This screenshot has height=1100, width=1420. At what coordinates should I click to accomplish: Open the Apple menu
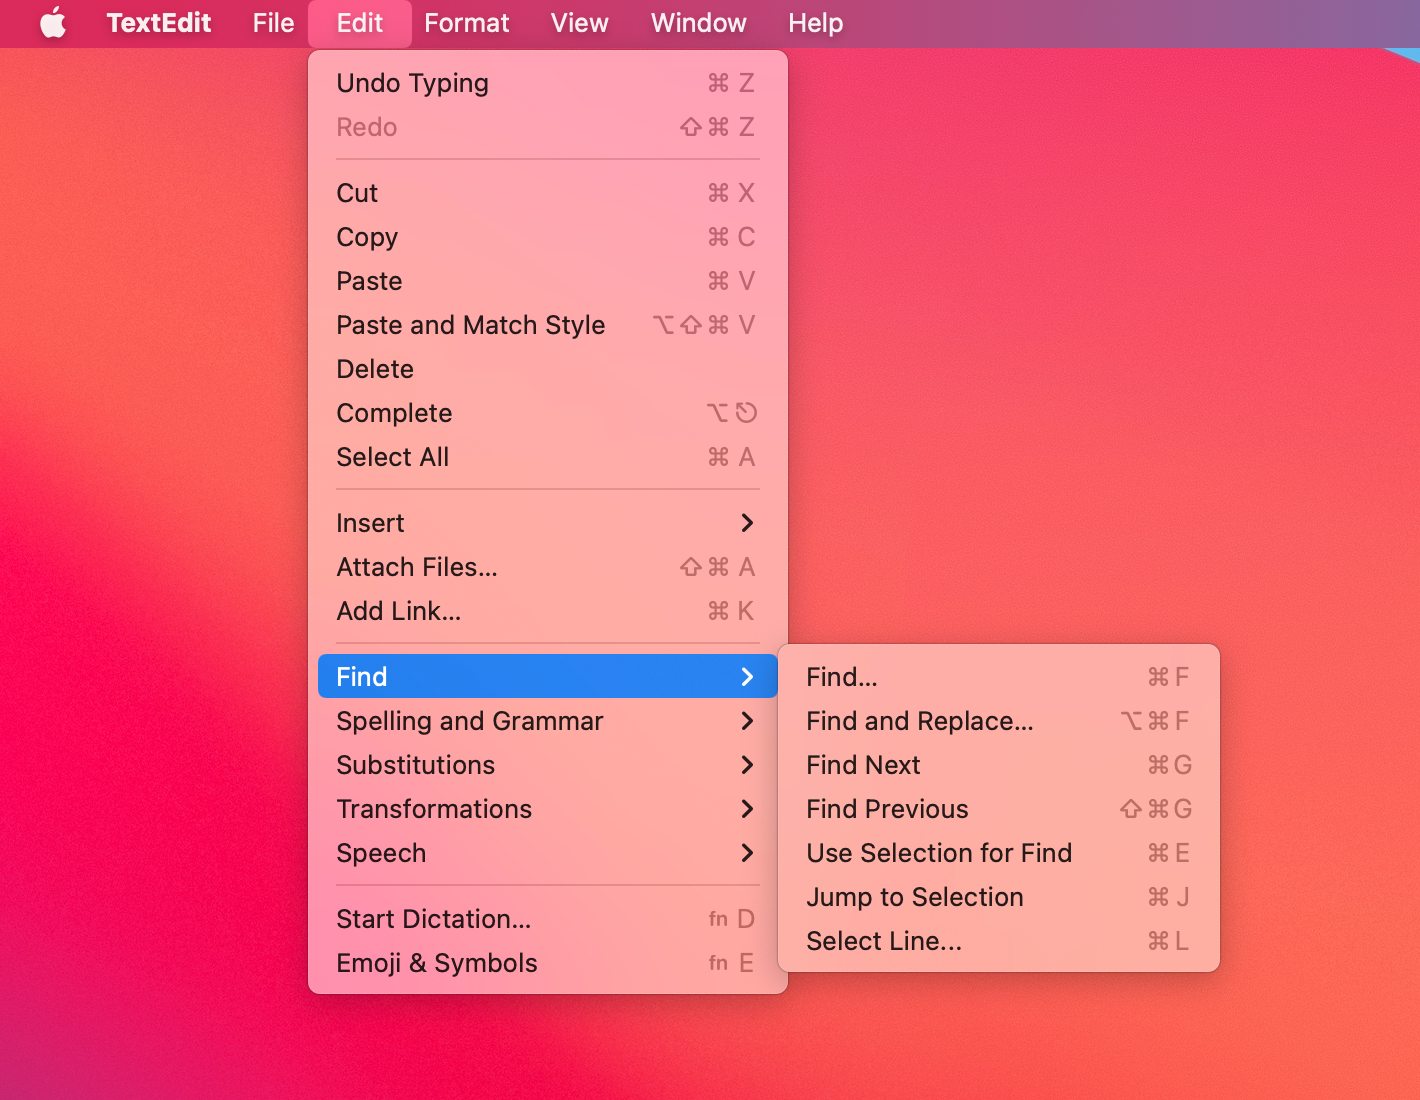tap(53, 22)
